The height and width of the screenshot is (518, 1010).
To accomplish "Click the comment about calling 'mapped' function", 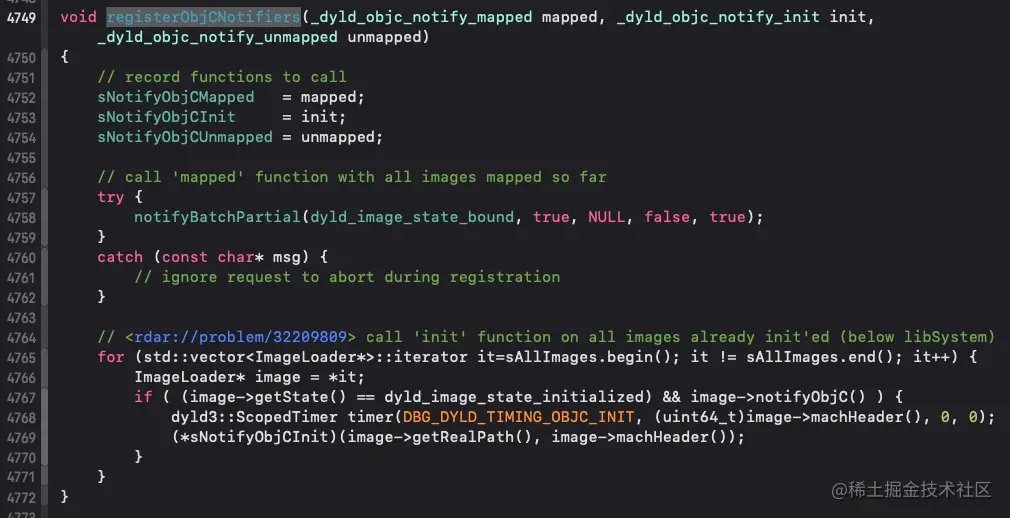I will click(x=352, y=177).
